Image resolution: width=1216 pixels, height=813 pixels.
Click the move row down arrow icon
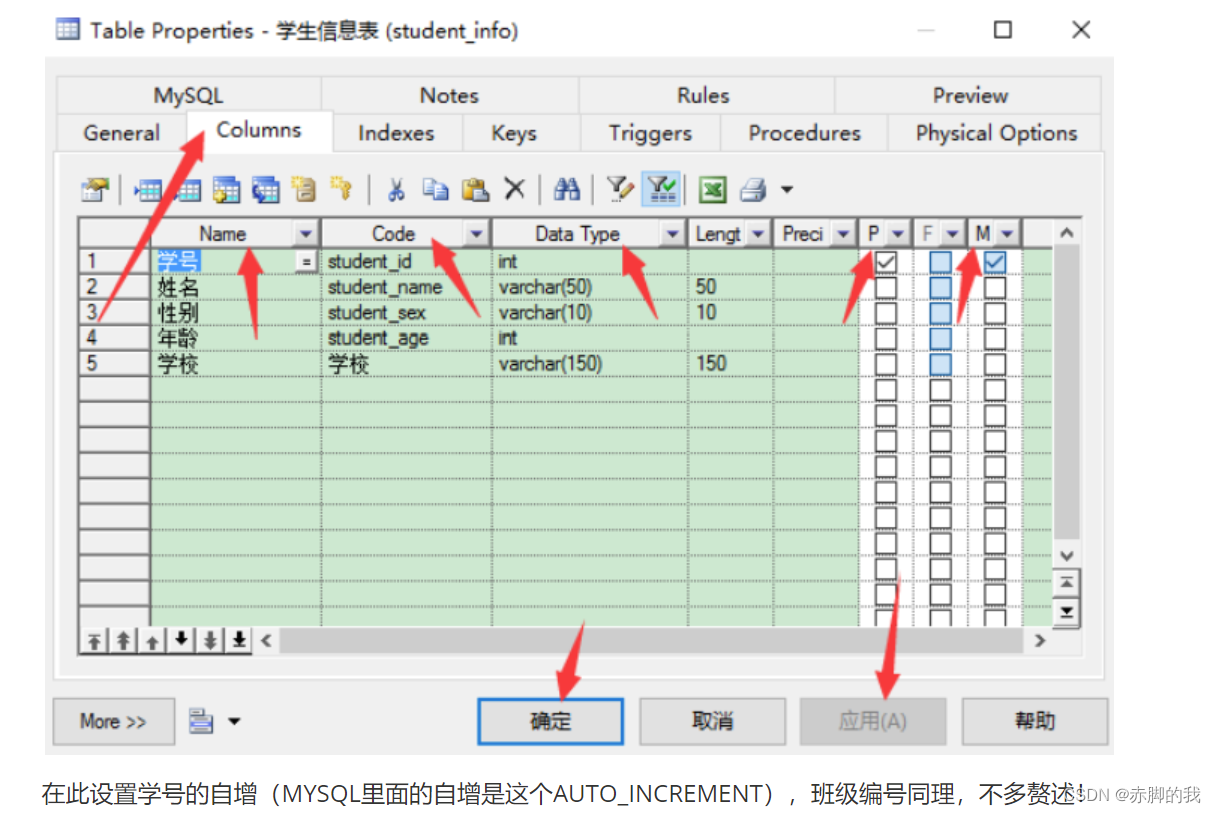(181, 640)
